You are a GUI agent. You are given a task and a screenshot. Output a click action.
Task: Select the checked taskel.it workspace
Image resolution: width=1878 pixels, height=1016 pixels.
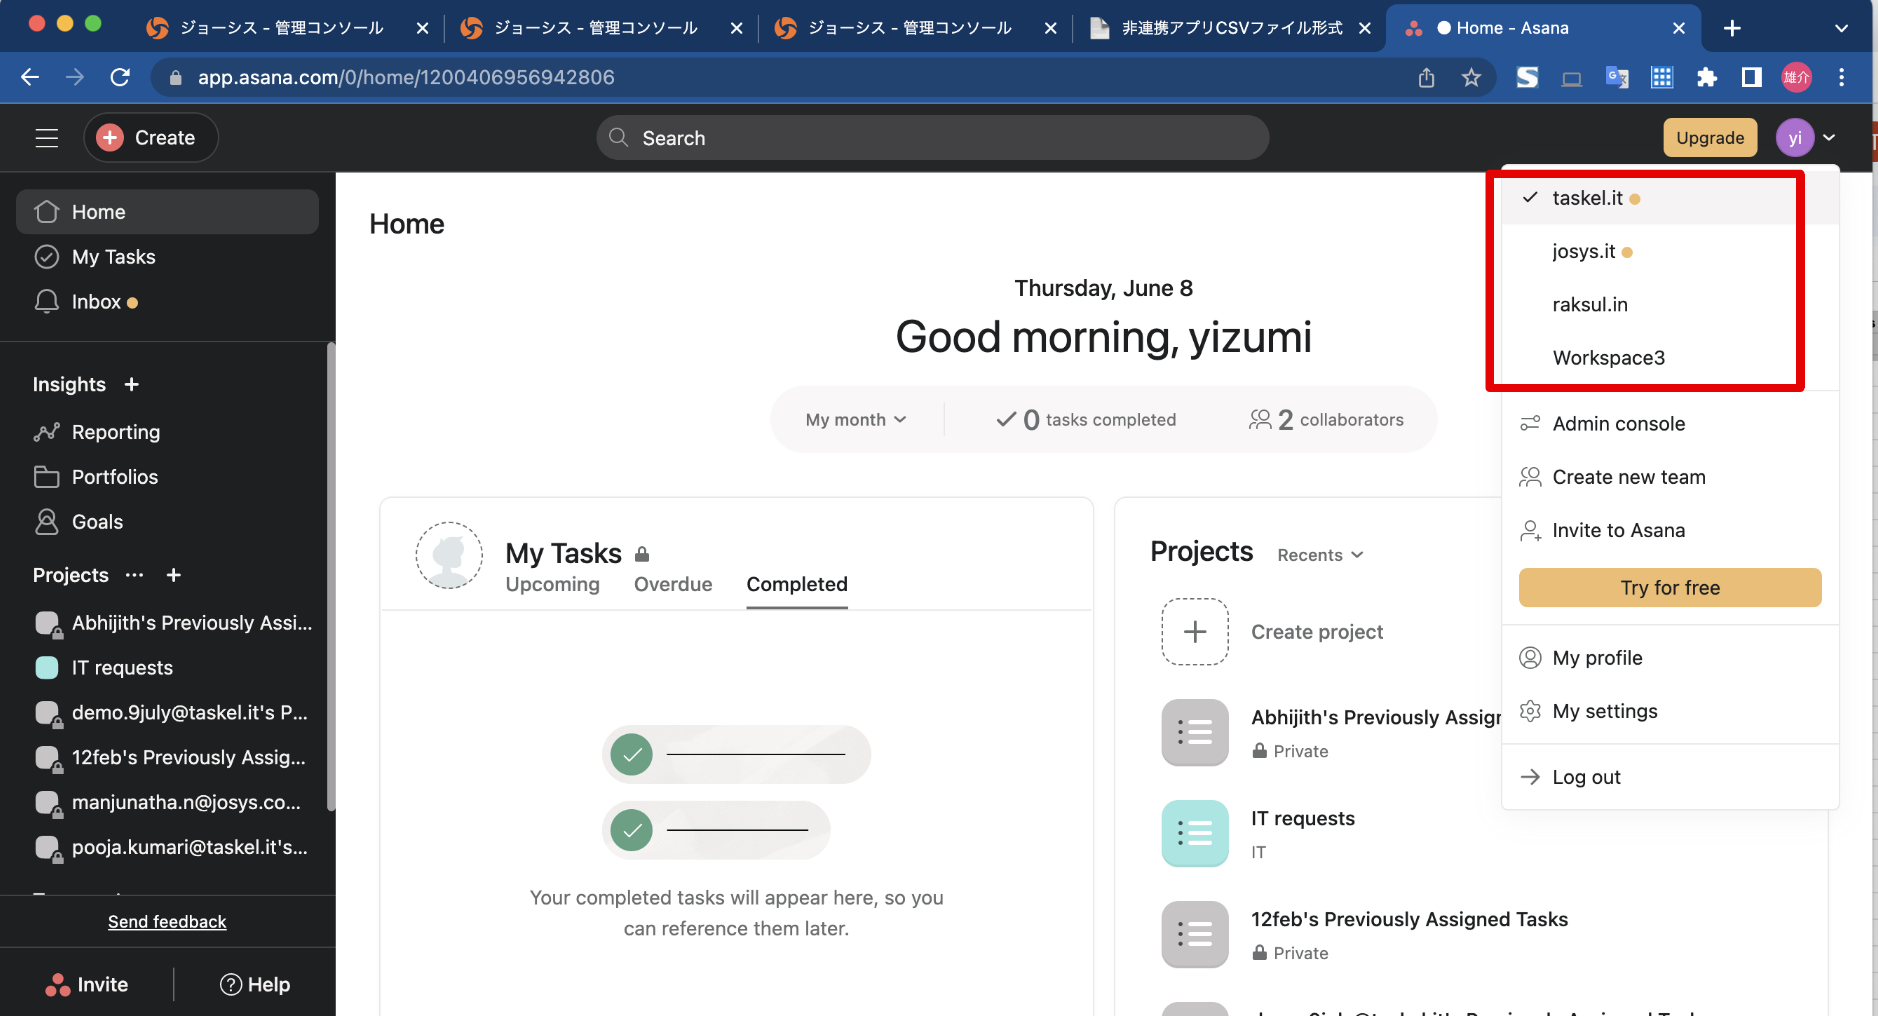(1587, 198)
